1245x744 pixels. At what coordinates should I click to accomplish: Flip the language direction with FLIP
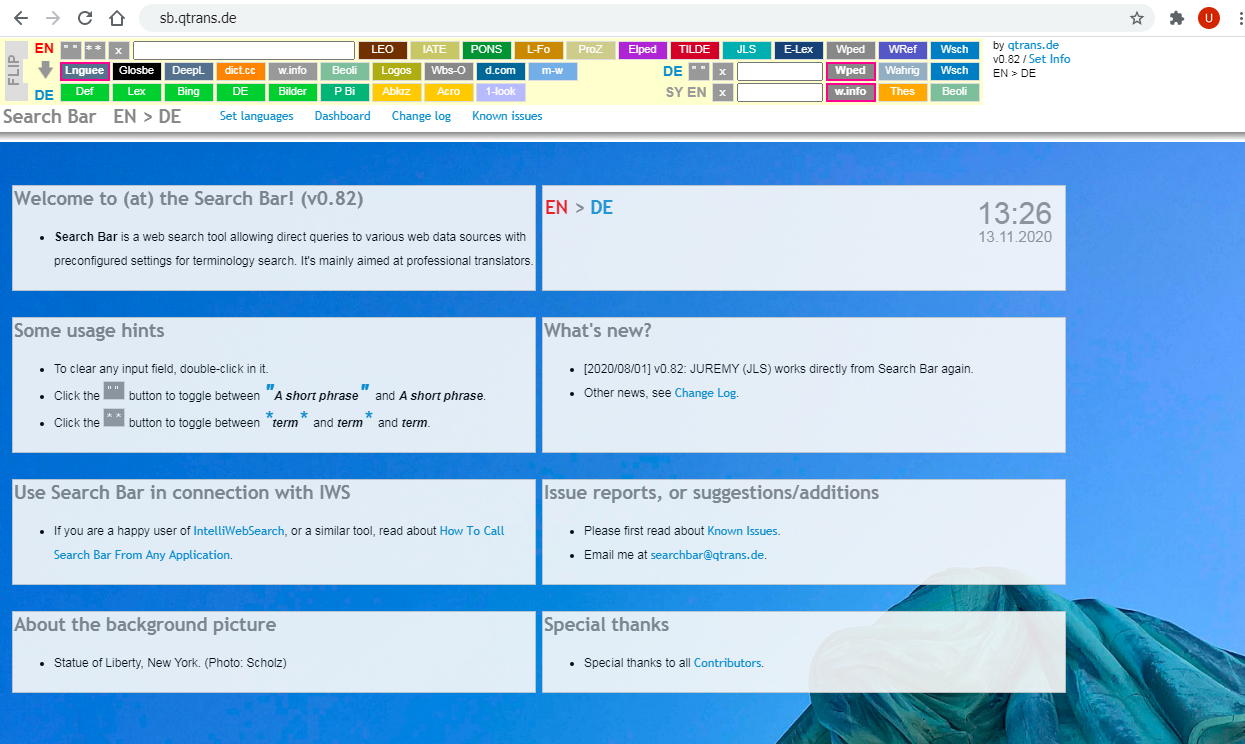pyautogui.click(x=15, y=70)
